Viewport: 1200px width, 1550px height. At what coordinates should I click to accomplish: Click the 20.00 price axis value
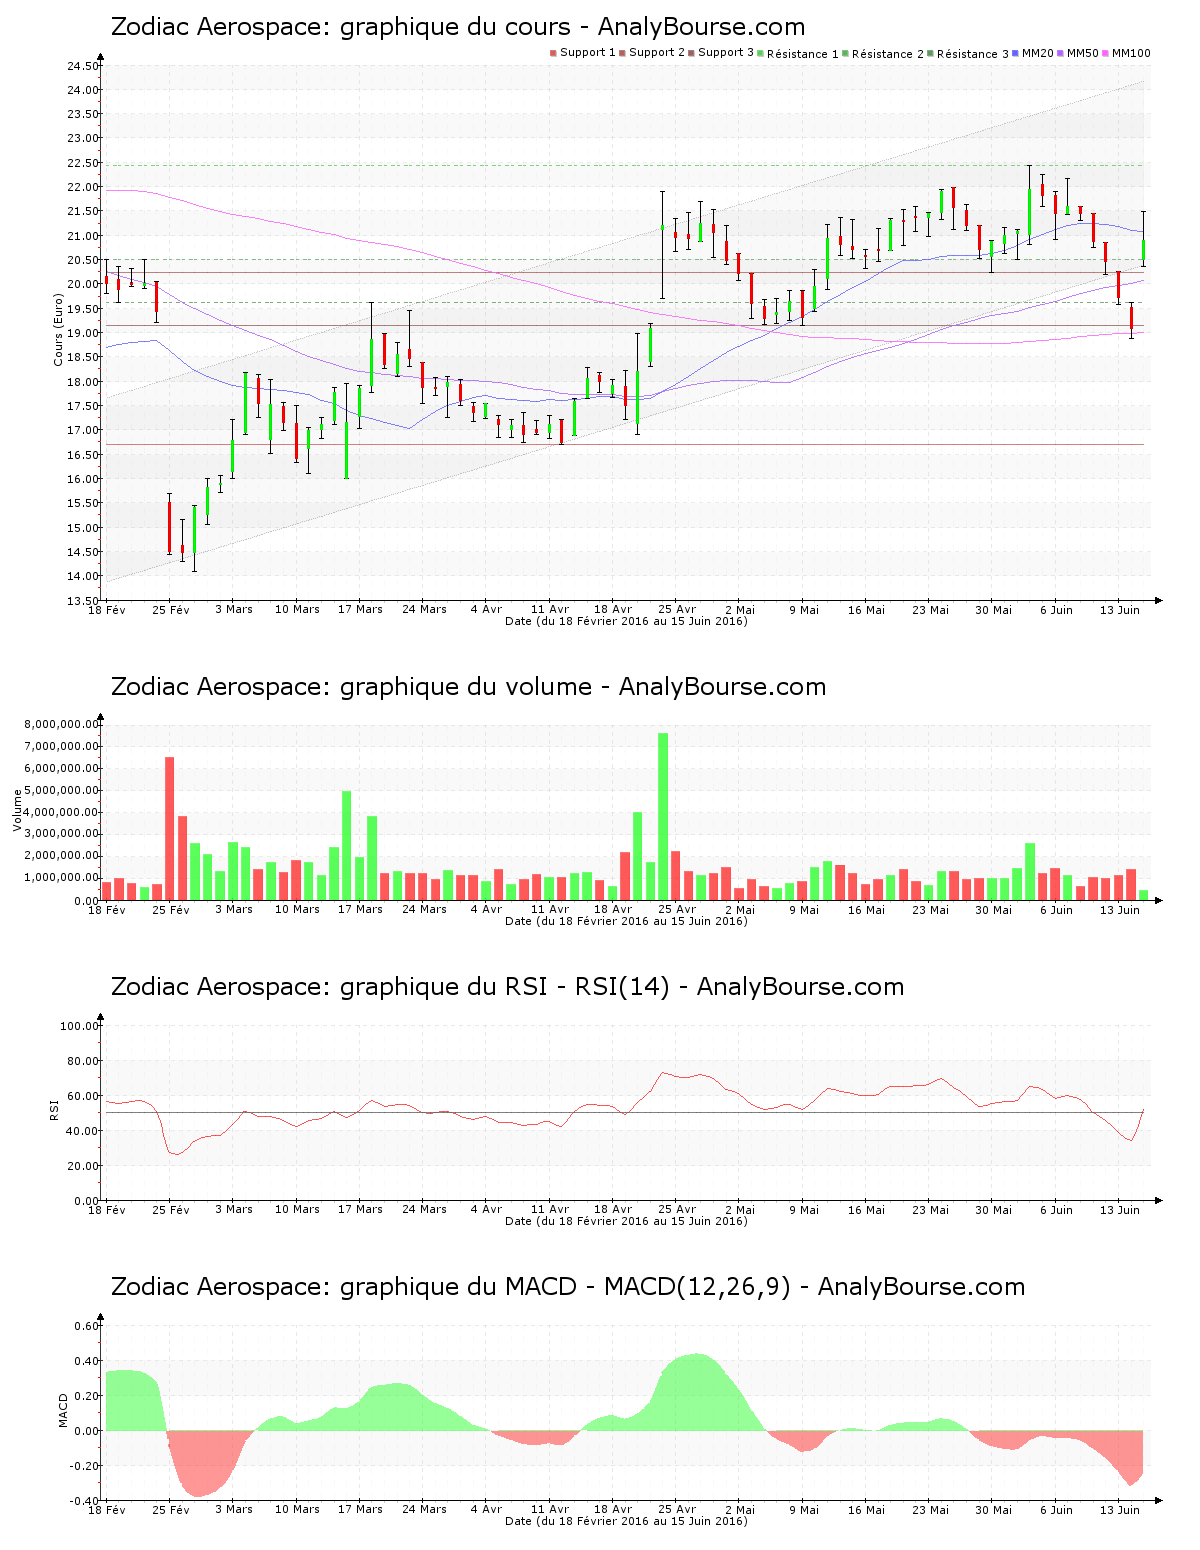(x=83, y=284)
